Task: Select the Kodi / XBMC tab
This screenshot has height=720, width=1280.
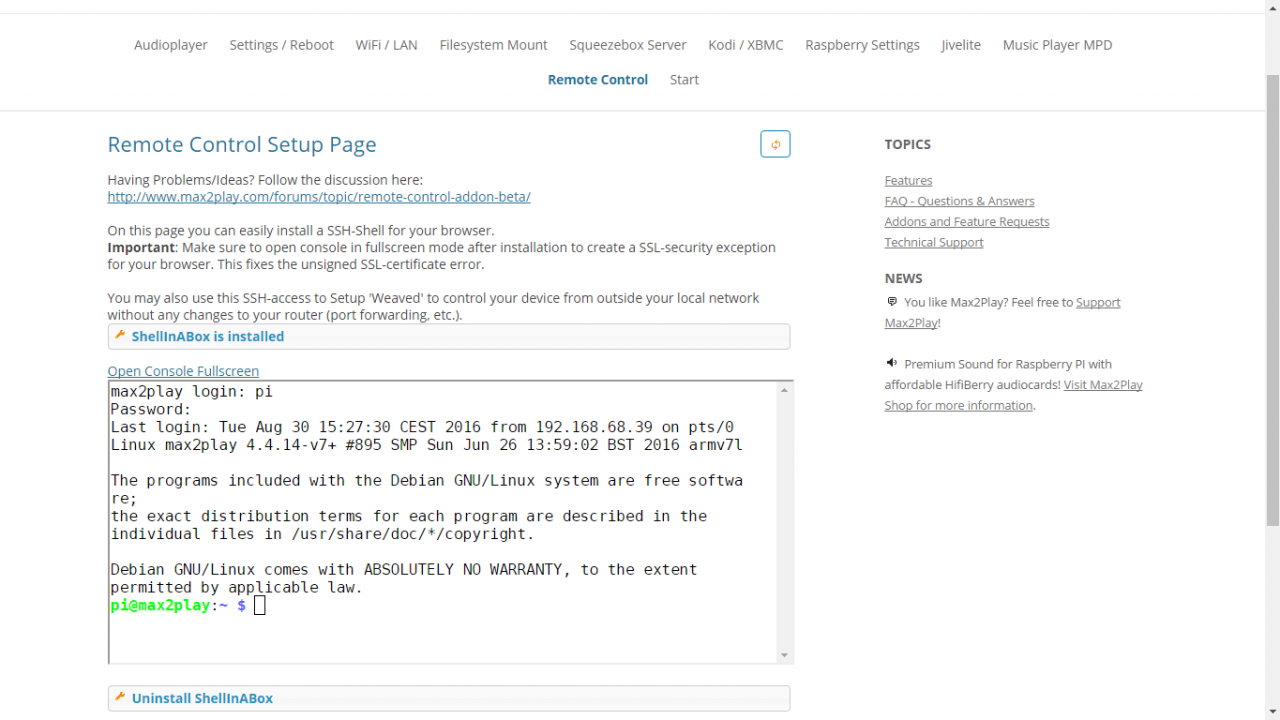Action: click(746, 45)
